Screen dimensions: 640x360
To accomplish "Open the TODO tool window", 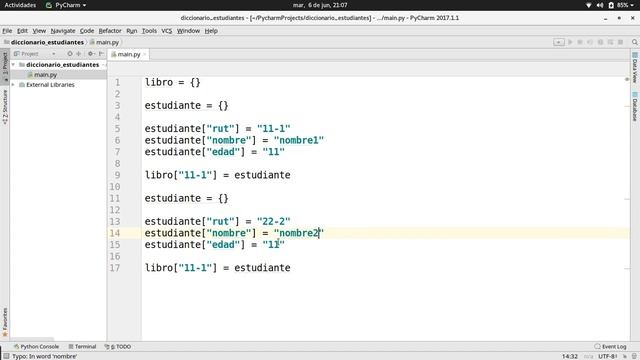I will point(118,347).
